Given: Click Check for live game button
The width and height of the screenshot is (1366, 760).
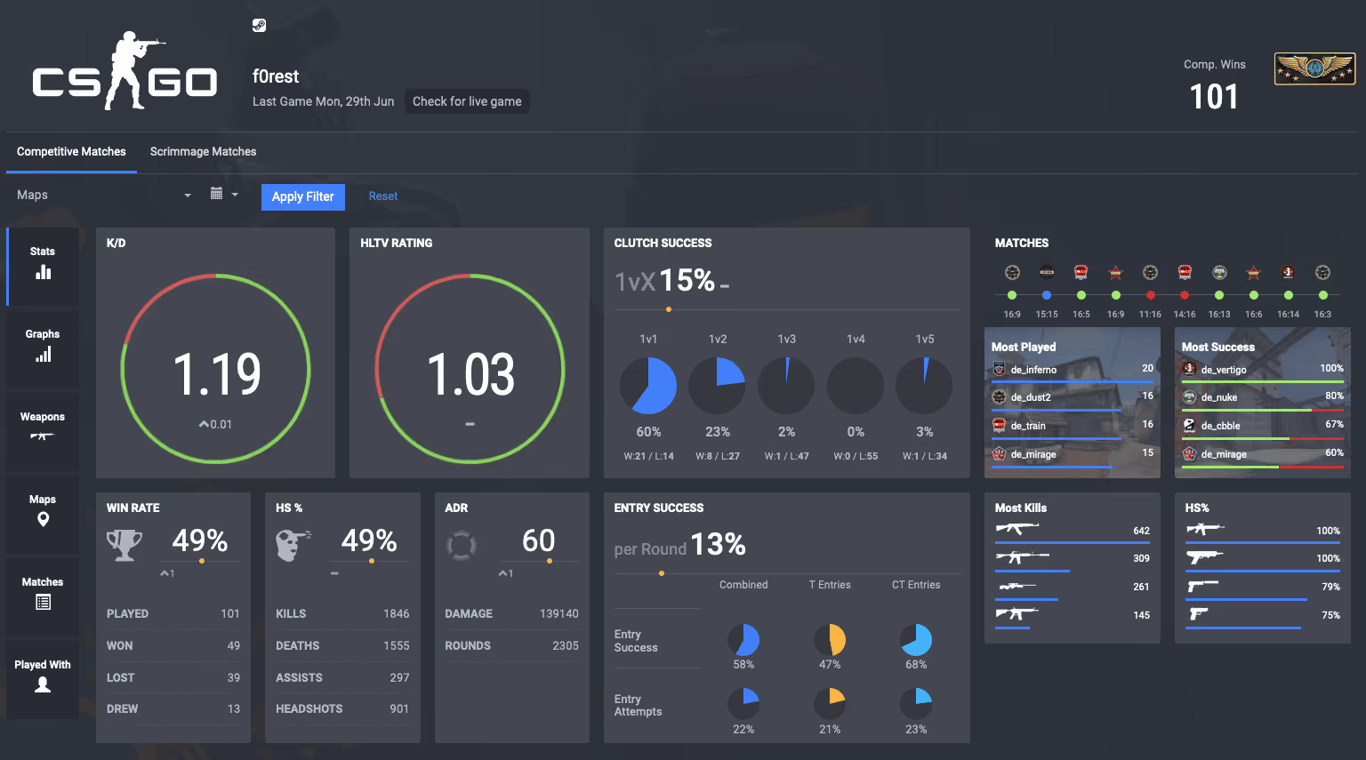Looking at the screenshot, I should (467, 101).
